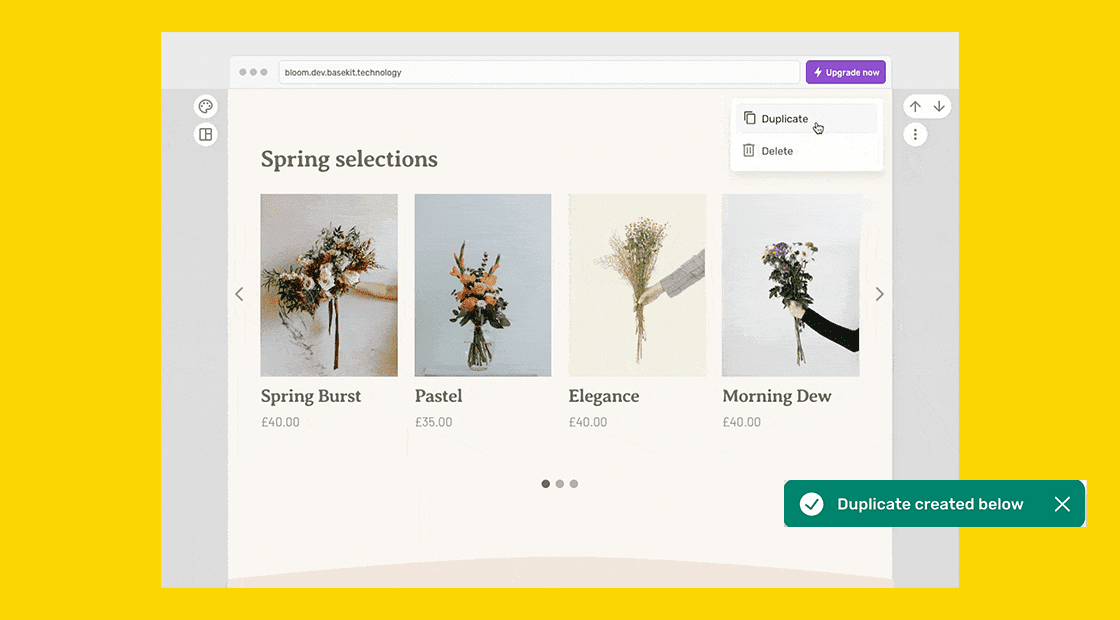Viewport: 1120px width, 620px height.
Task: Select the Elegance bouquet image
Action: point(637,285)
